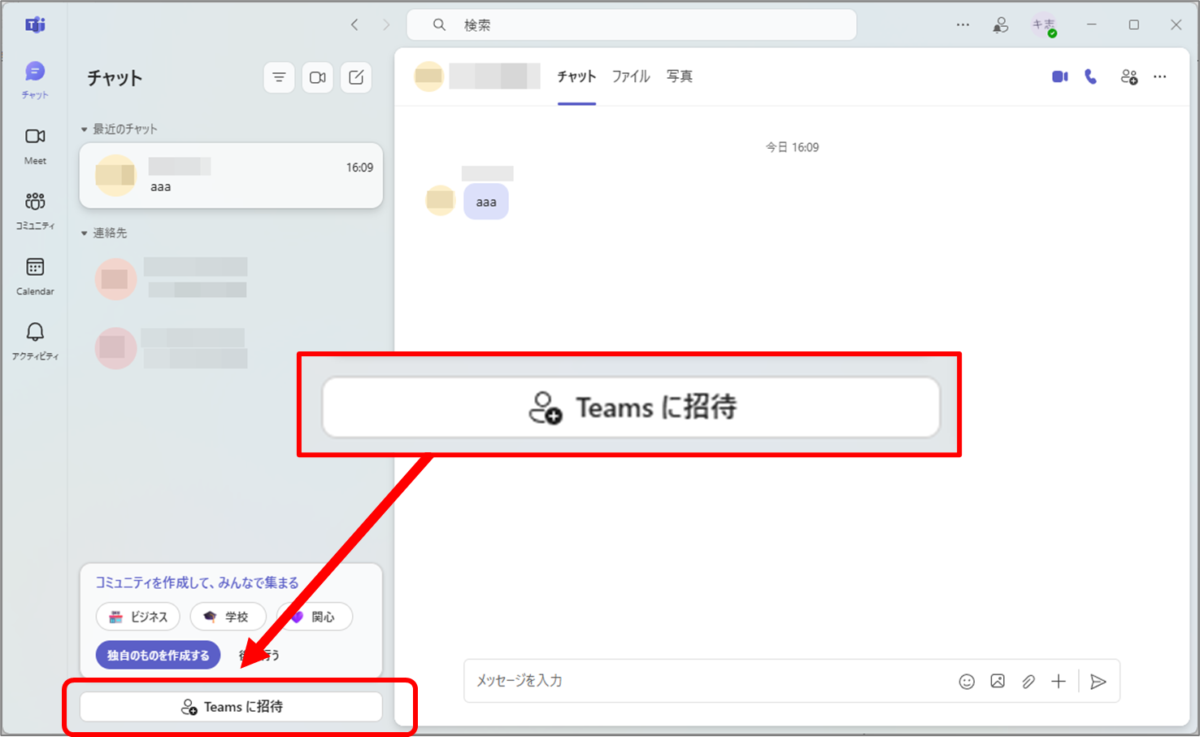Switch to the チャット tab in conversation header
The image size is (1200, 737).
576,77
